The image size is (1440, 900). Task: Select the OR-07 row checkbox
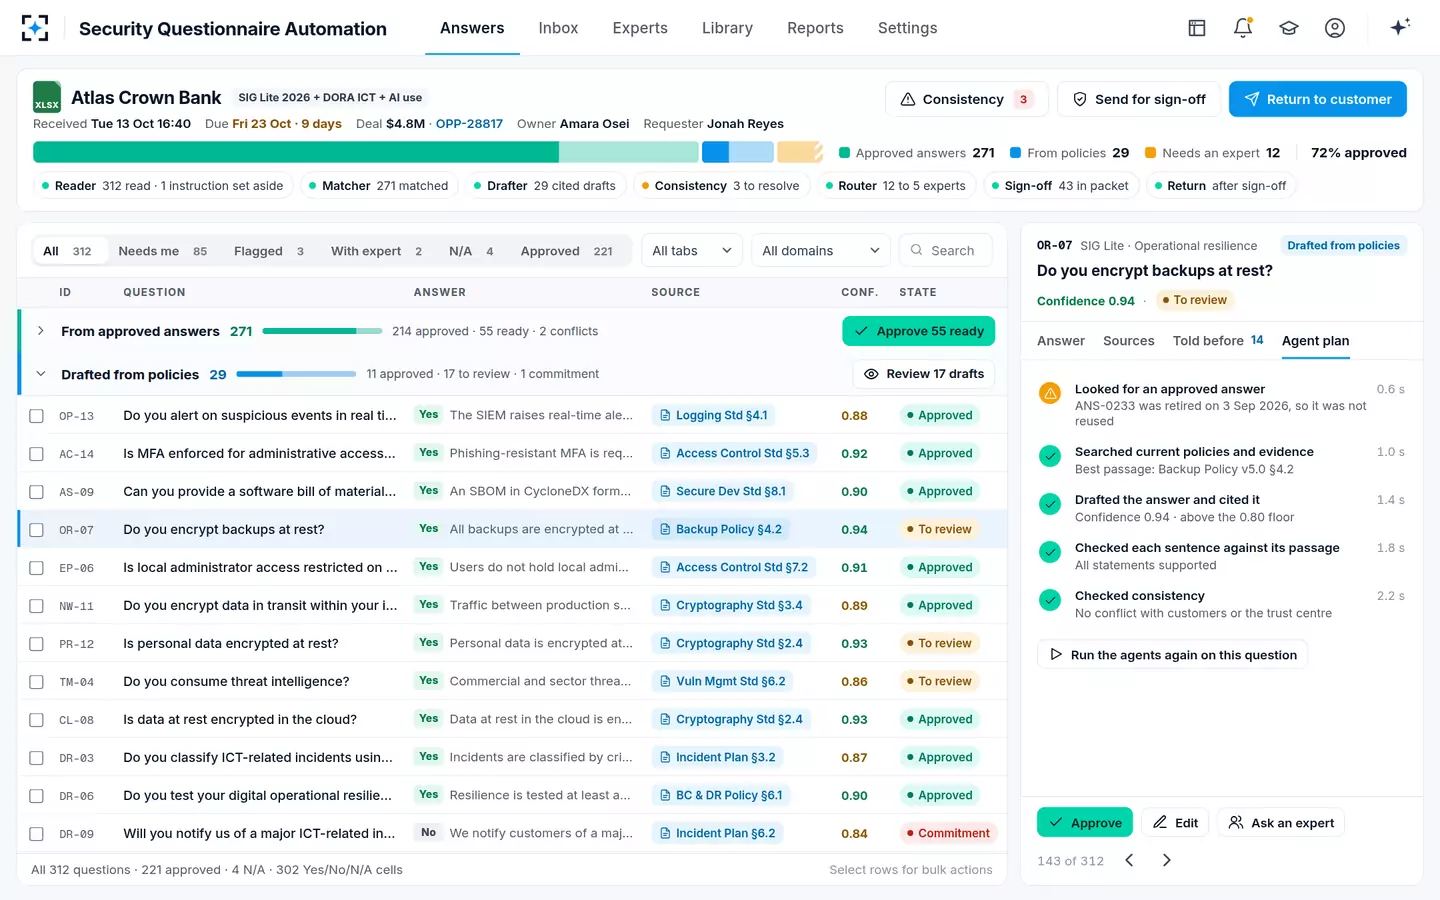(37, 530)
